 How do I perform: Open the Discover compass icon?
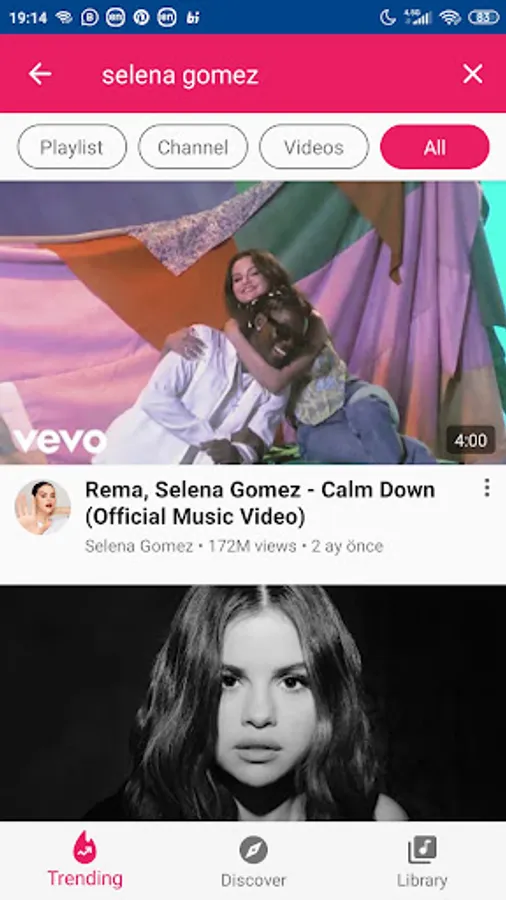(x=253, y=850)
